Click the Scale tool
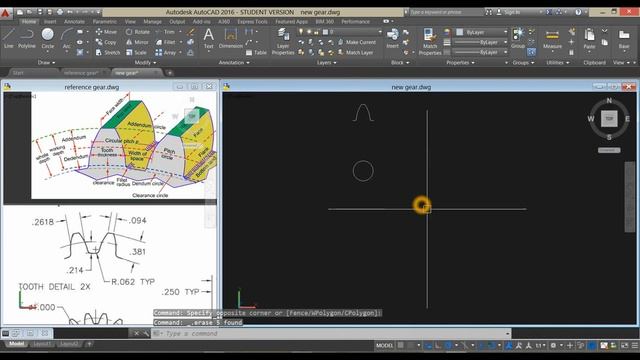The height and width of the screenshot is (360, 640). [136, 53]
